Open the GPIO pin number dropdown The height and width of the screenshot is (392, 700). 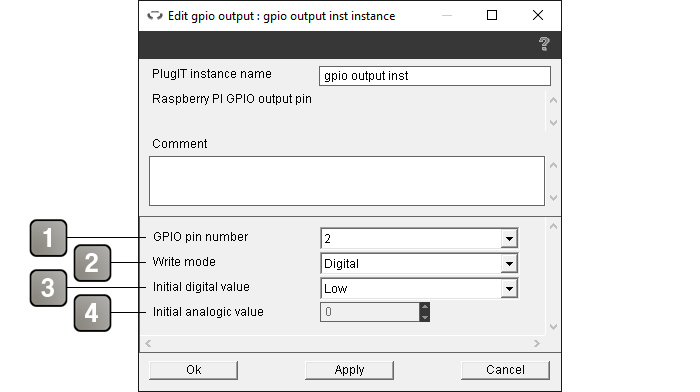(509, 238)
